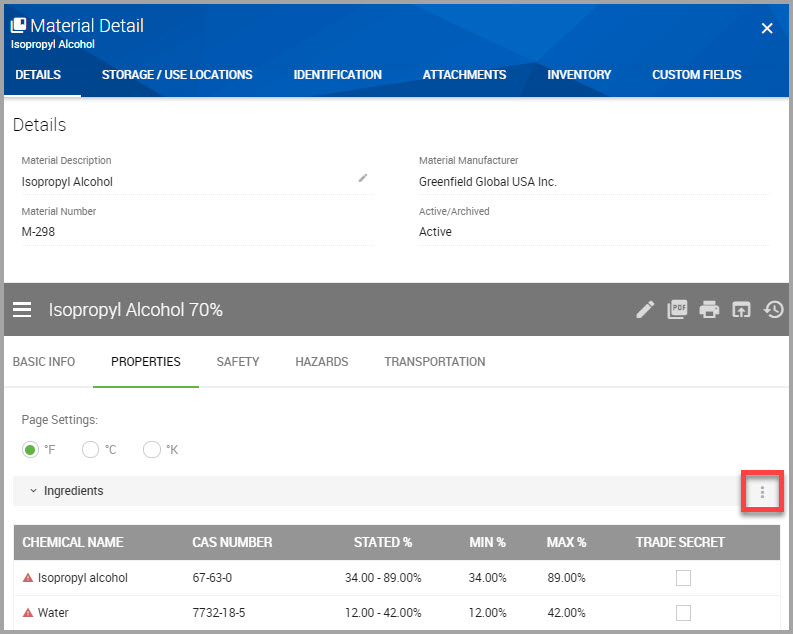
Task: Click the Stated % column header
Action: 383,542
